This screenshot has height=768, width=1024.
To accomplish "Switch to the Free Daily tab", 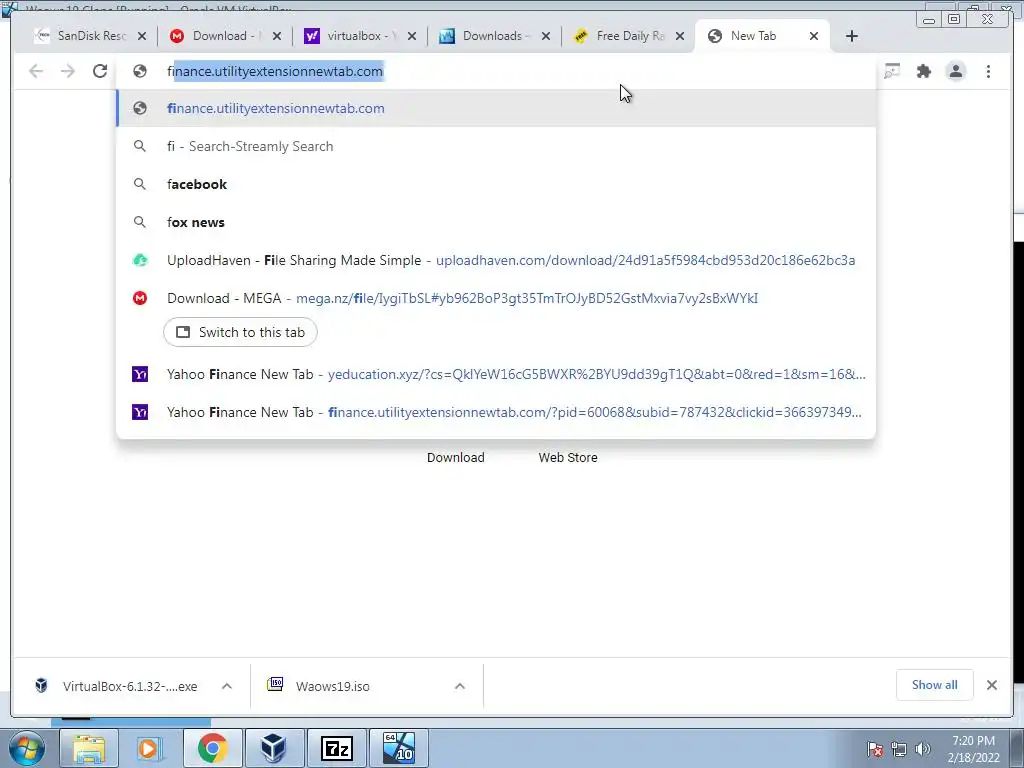I will click(628, 36).
